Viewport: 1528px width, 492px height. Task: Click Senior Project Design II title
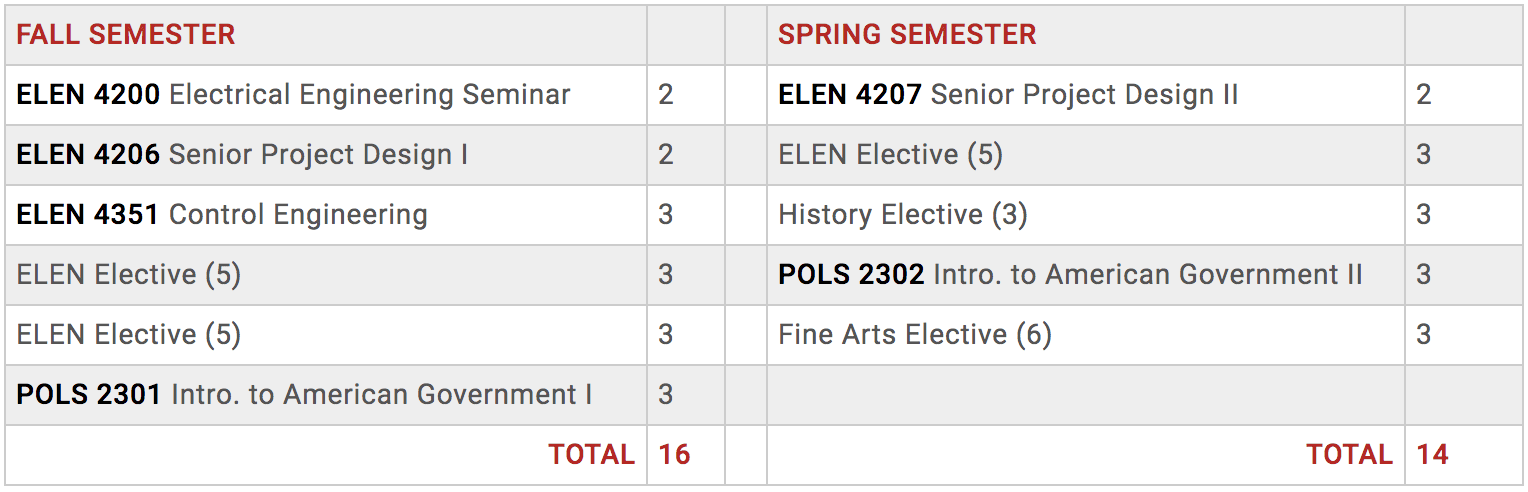tap(1084, 95)
